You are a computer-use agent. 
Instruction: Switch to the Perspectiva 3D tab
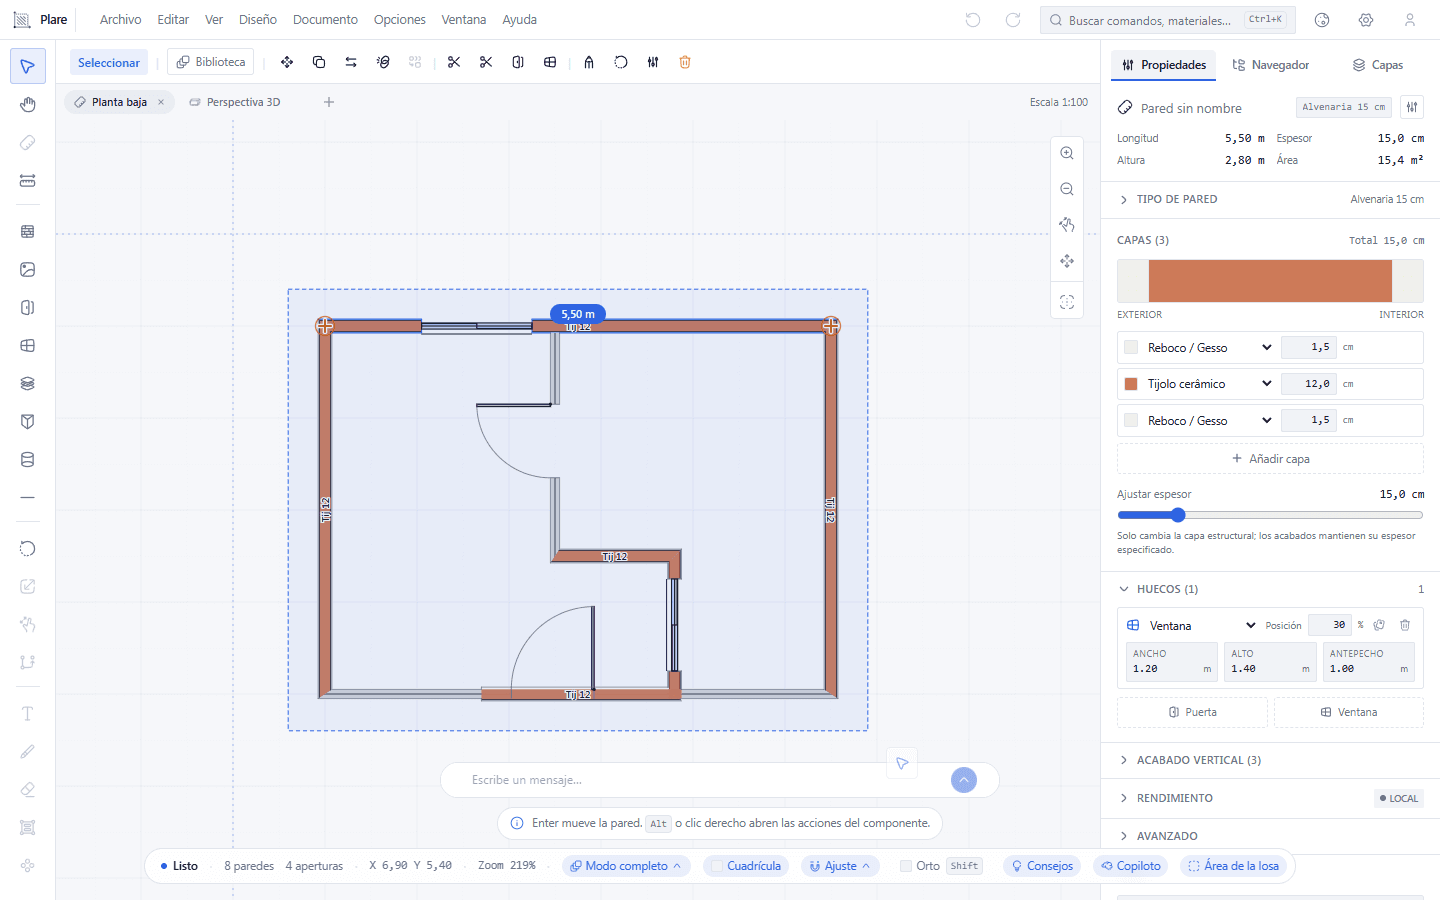(x=235, y=102)
